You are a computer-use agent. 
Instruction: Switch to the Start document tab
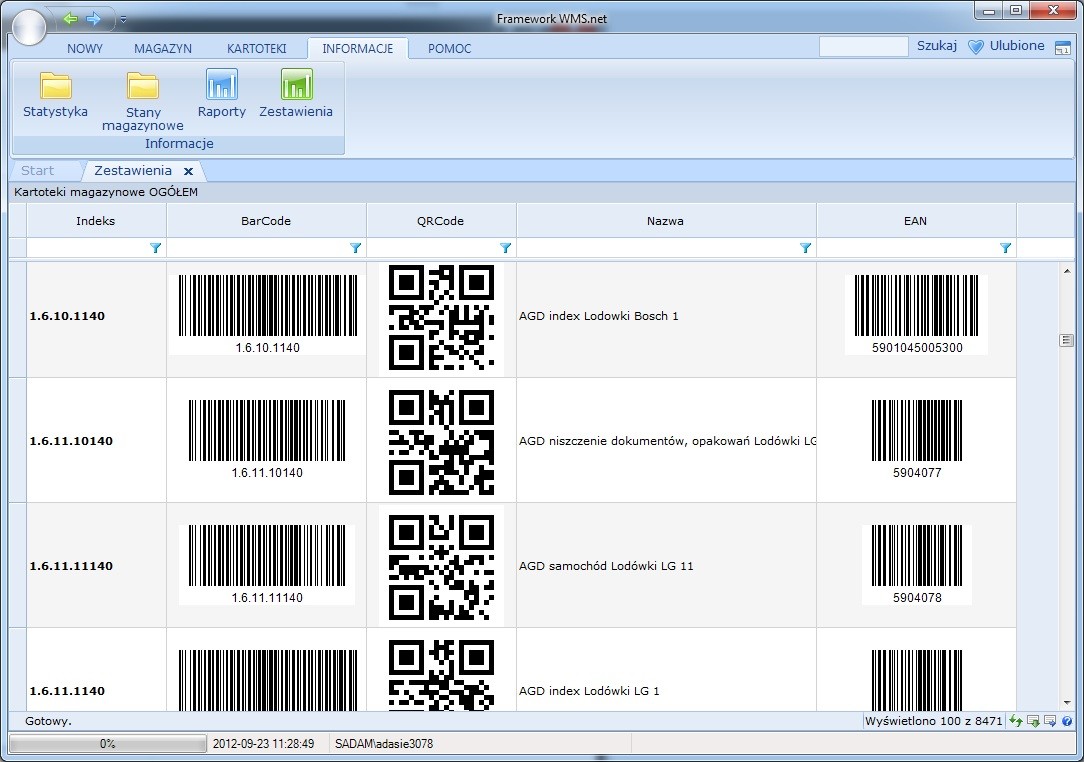tap(37, 171)
